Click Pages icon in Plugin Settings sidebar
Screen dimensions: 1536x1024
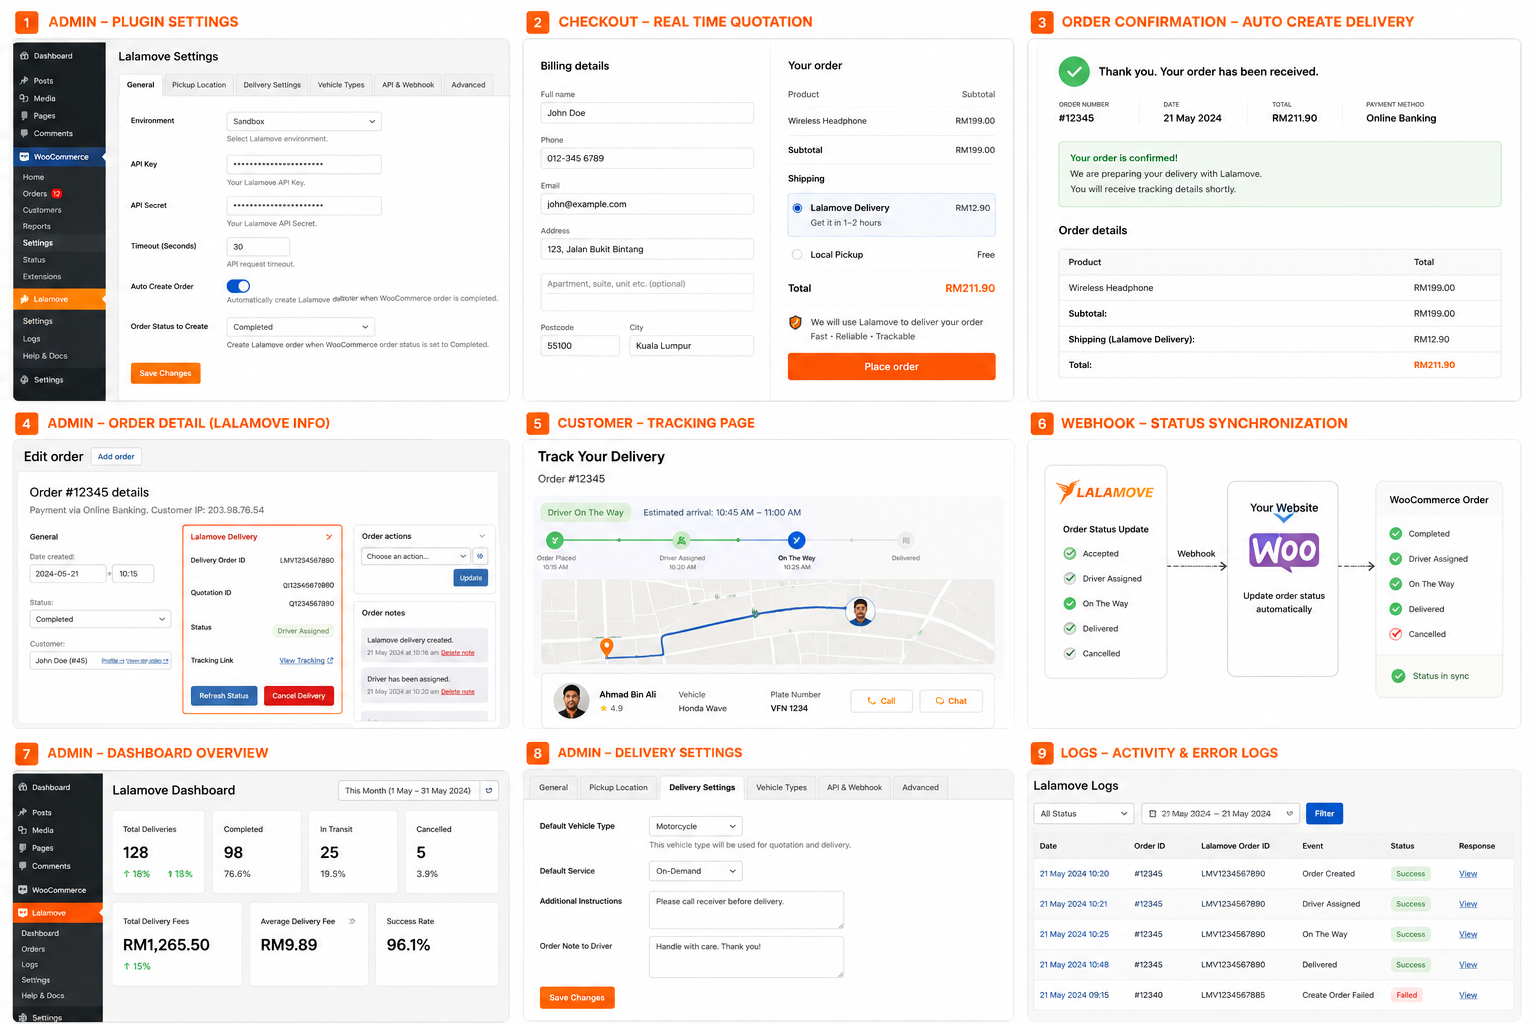[24, 116]
